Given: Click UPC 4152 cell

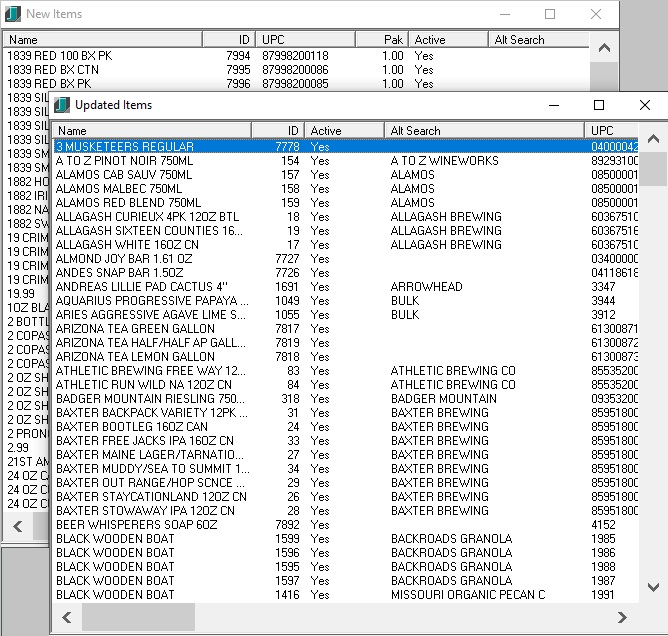Looking at the screenshot, I should [603, 525].
